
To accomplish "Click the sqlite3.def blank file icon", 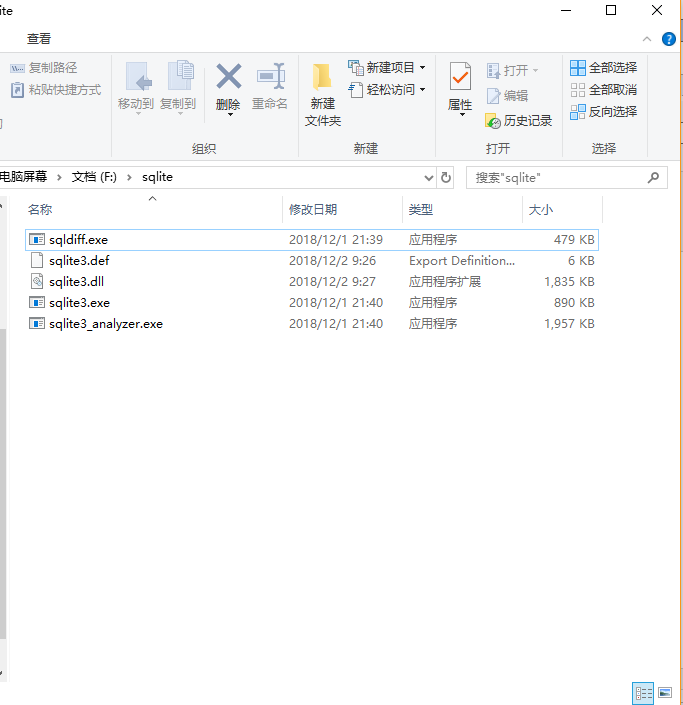I will click(x=36, y=260).
